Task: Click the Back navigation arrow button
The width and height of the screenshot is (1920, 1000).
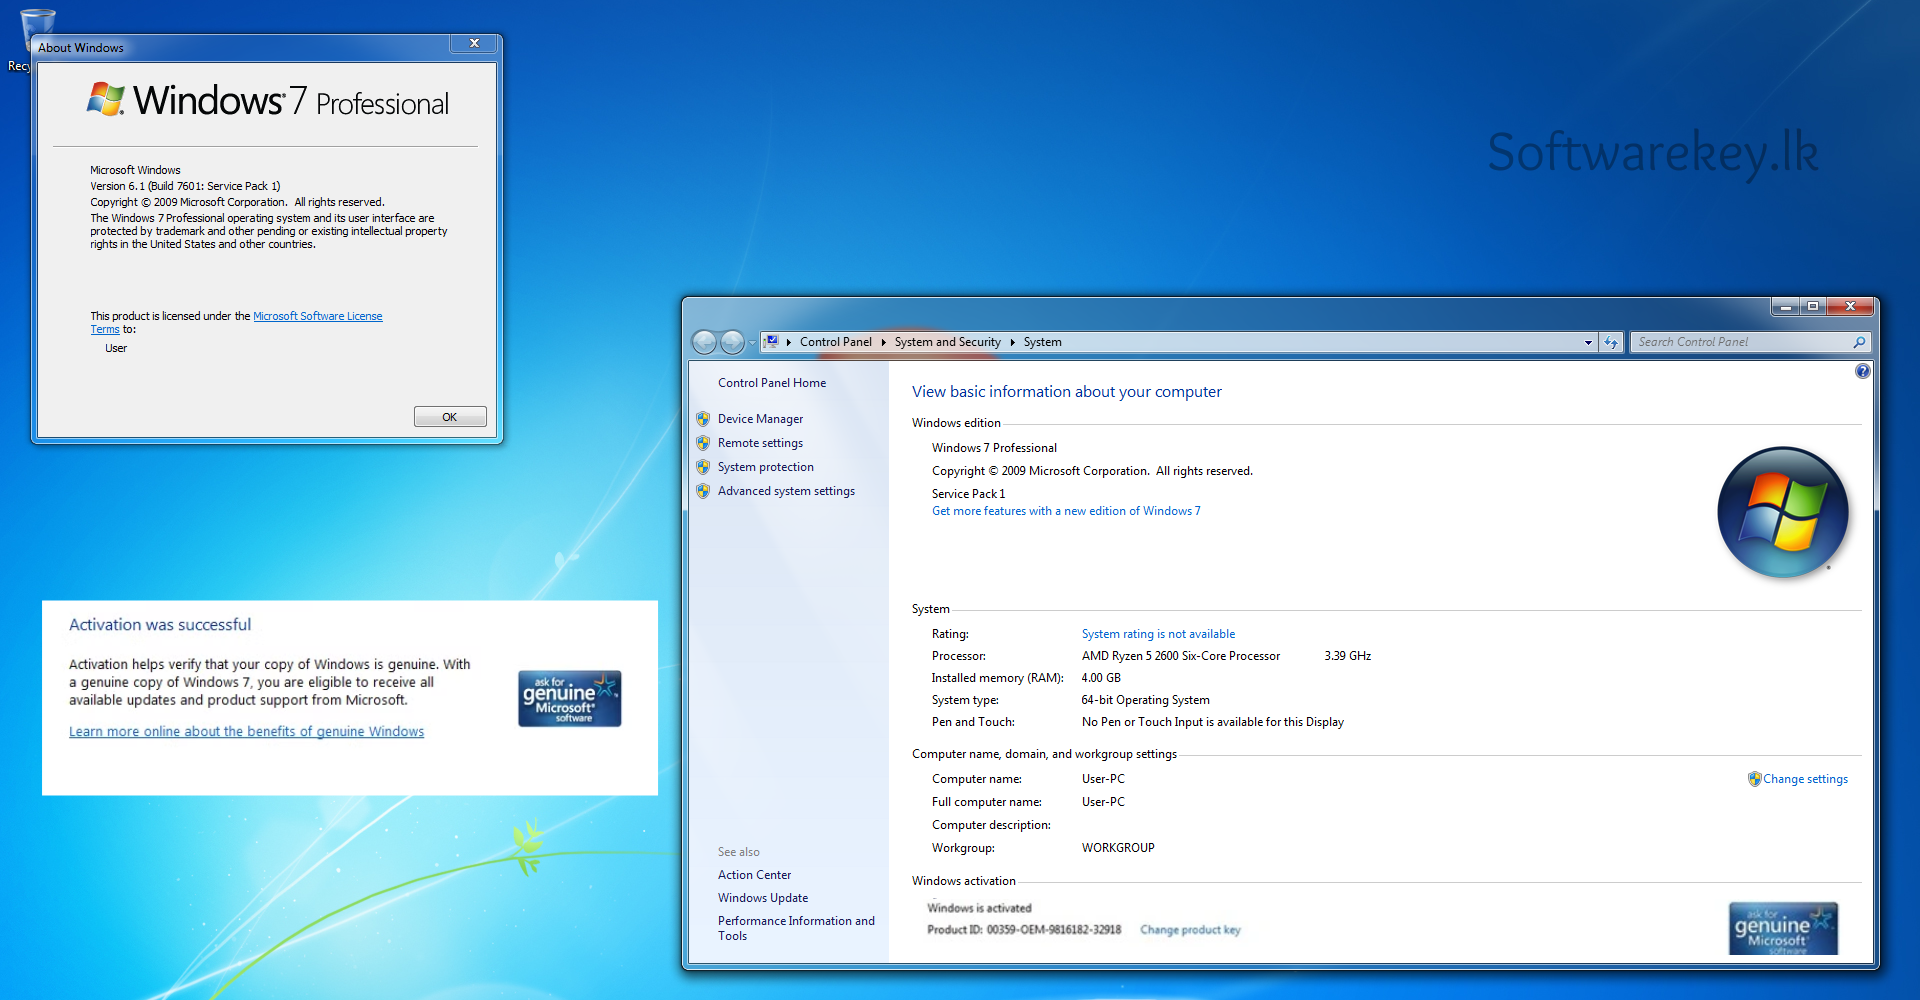Action: click(704, 343)
